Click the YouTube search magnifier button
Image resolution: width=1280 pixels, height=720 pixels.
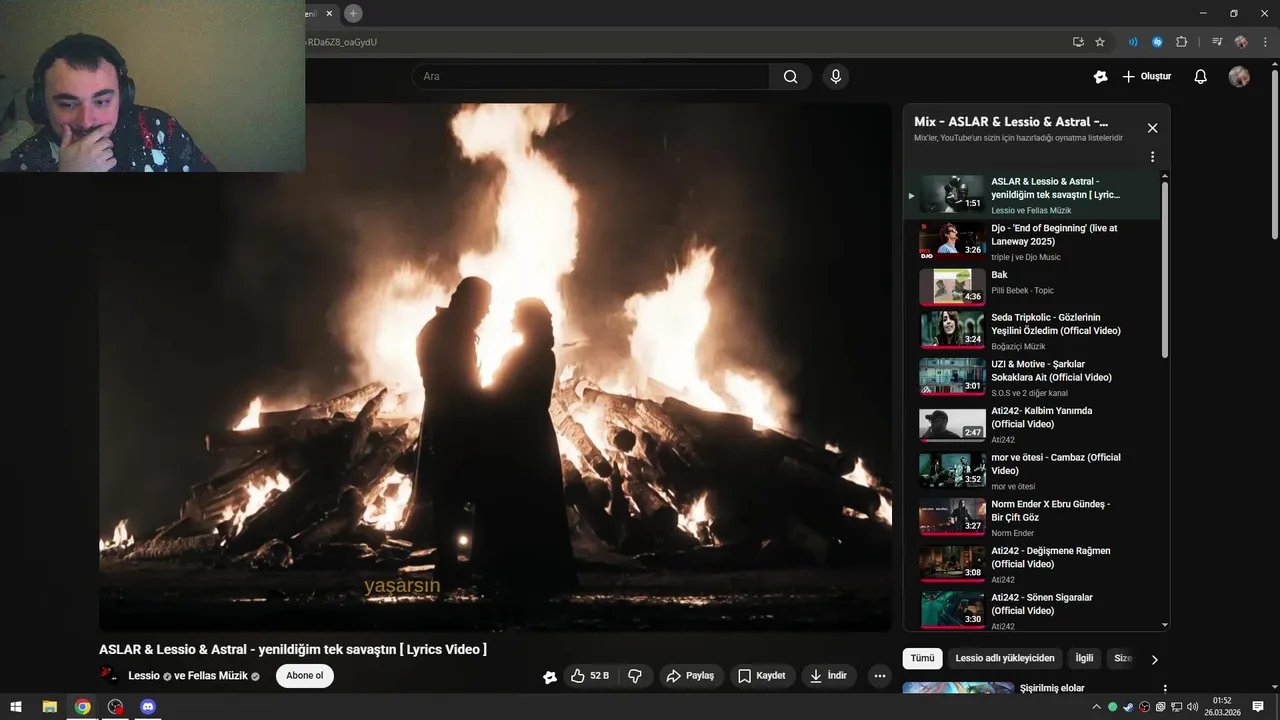click(790, 77)
